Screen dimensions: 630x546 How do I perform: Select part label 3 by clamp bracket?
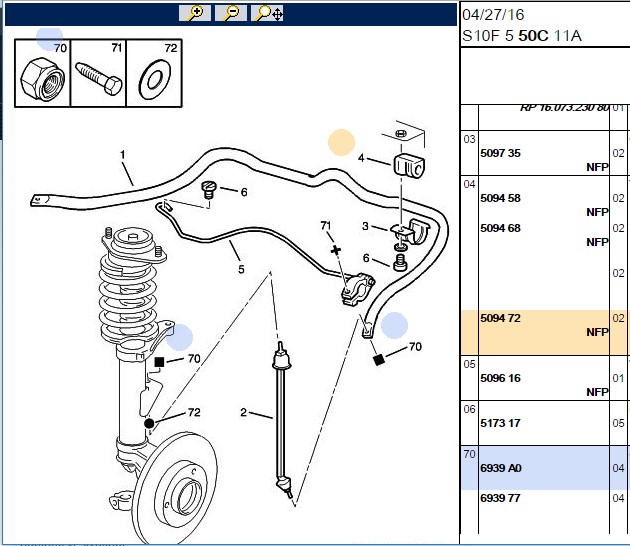coord(365,226)
